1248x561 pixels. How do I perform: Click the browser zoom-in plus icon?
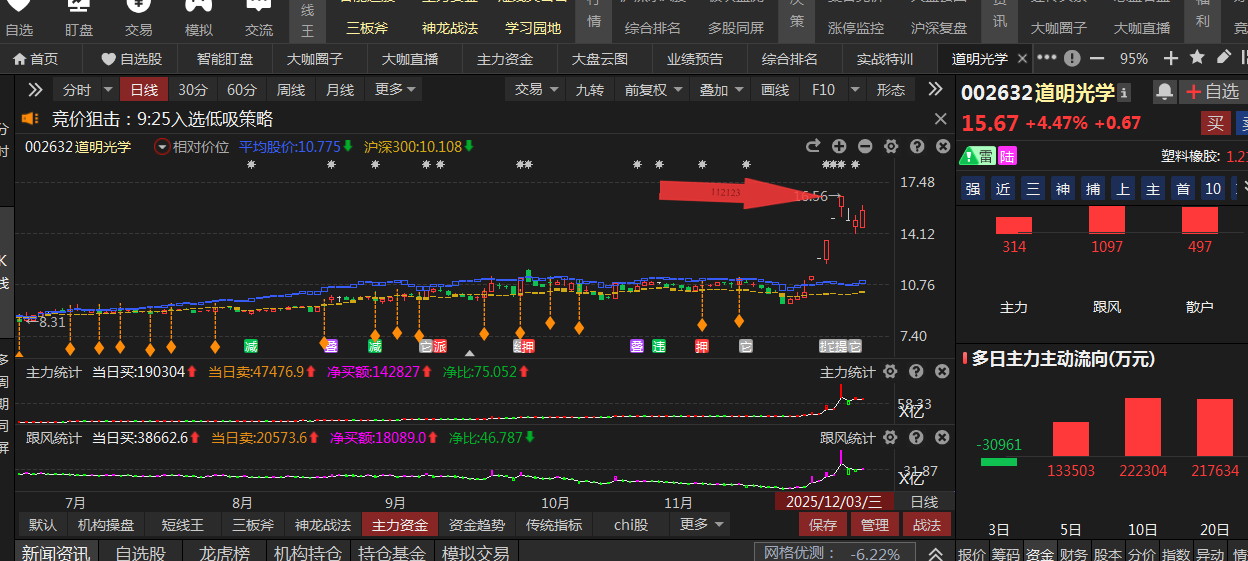pyautogui.click(x=1172, y=59)
